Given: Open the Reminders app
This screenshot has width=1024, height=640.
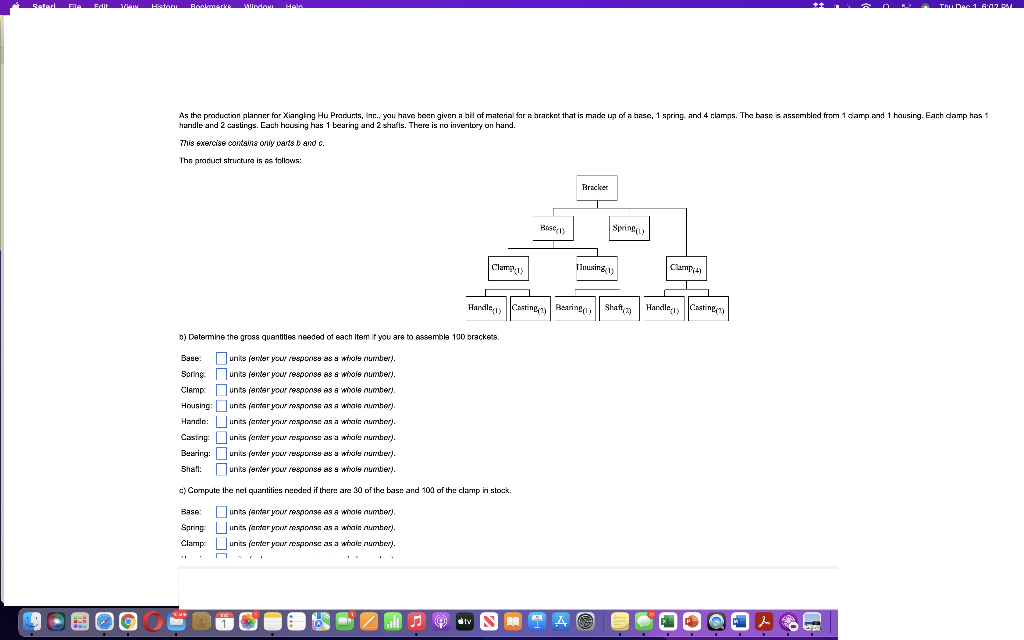Looking at the screenshot, I should (x=296, y=622).
